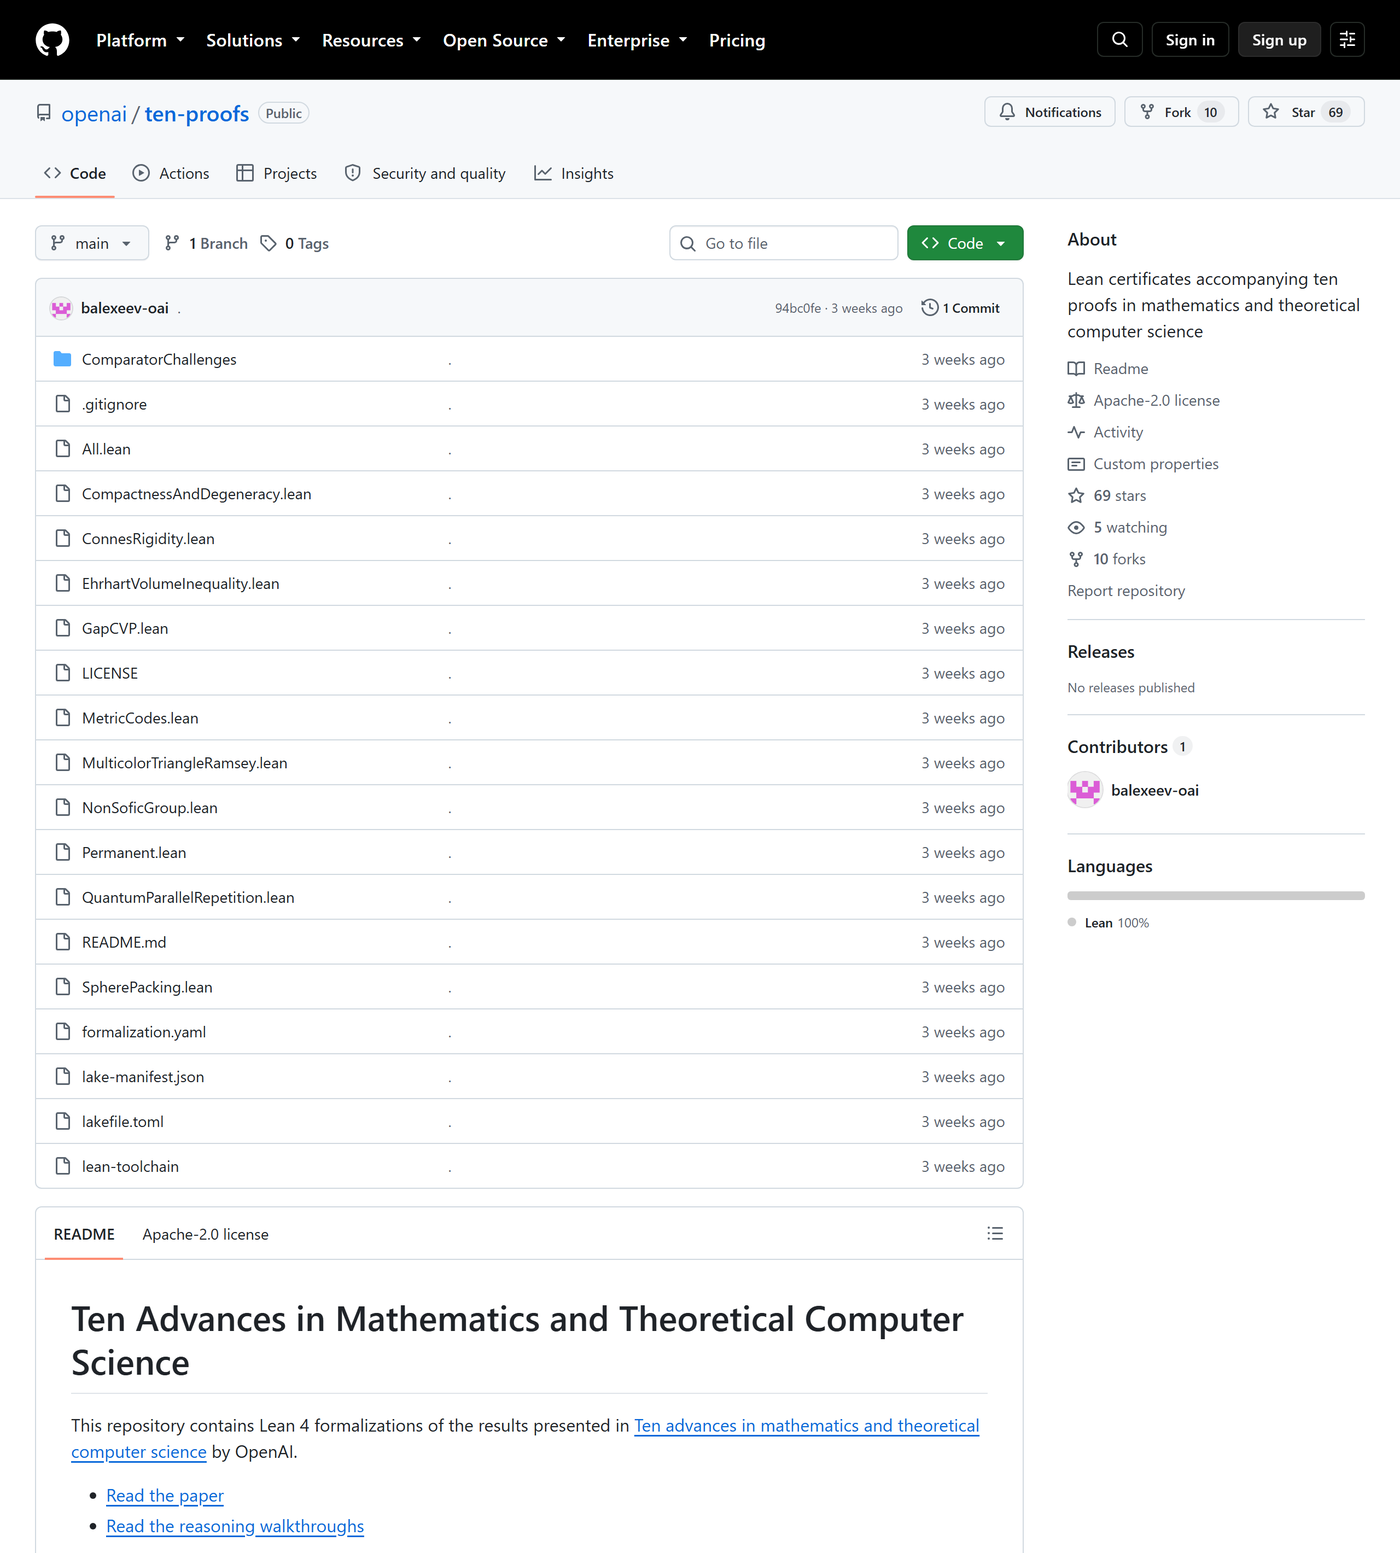Image resolution: width=1400 pixels, height=1553 pixels.
Task: Click the fork icon beside 10 forks
Action: (1076, 559)
